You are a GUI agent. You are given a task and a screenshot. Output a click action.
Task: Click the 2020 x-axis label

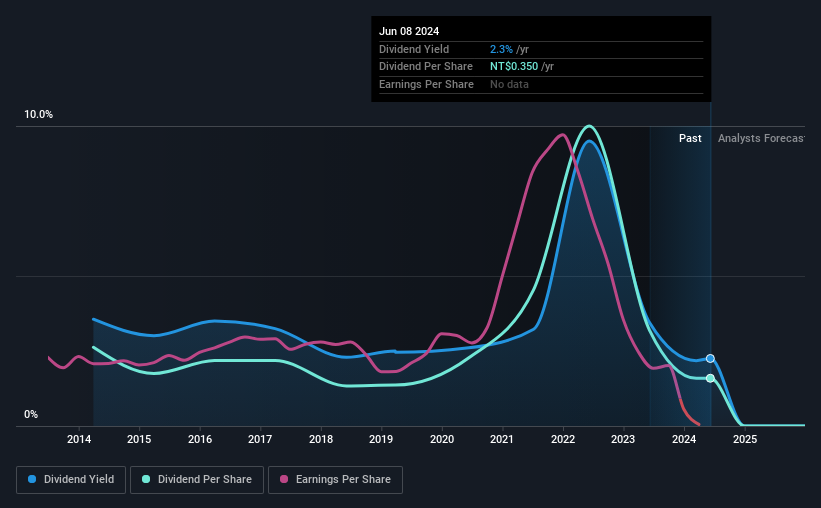click(x=442, y=439)
